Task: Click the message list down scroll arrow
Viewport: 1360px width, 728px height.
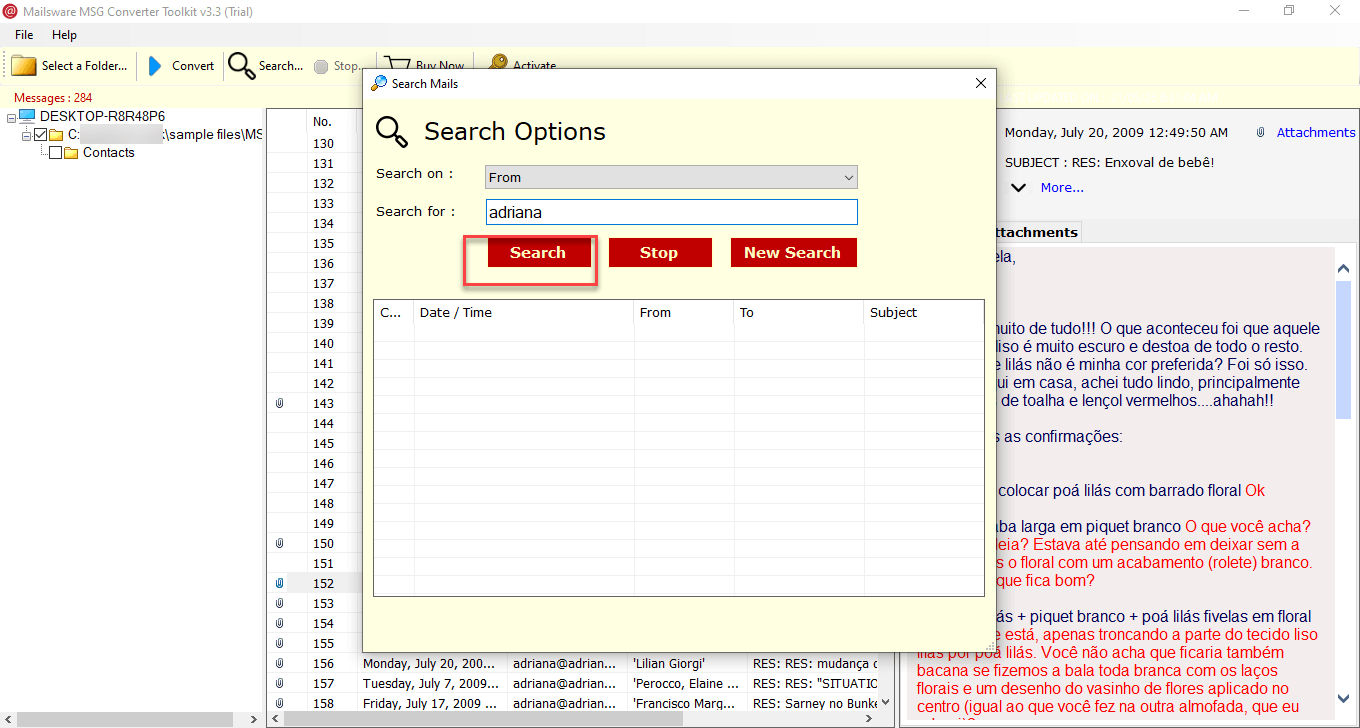Action: (884, 703)
